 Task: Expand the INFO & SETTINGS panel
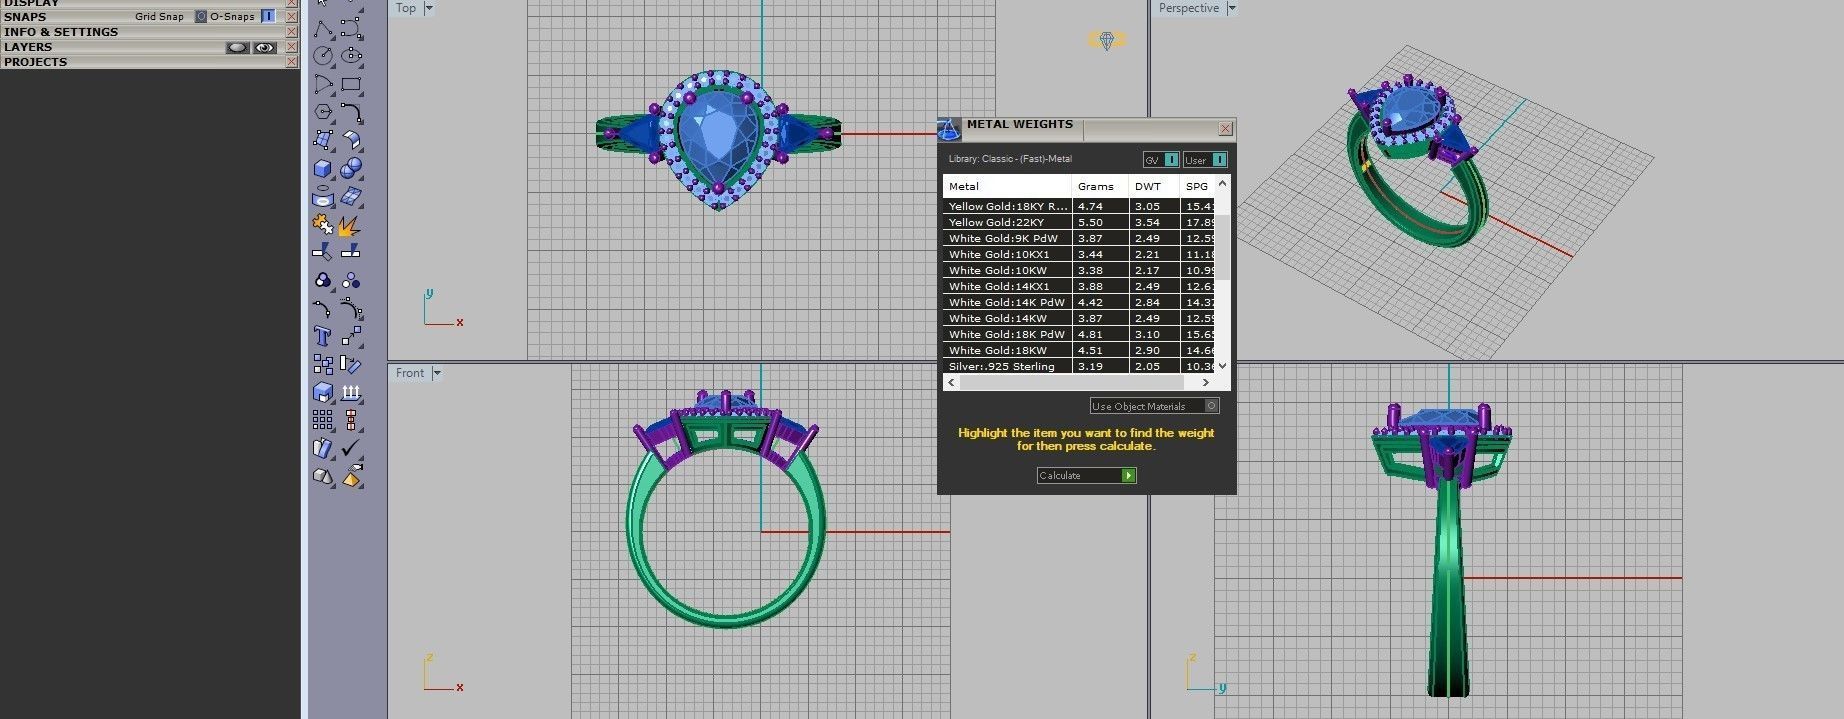61,32
